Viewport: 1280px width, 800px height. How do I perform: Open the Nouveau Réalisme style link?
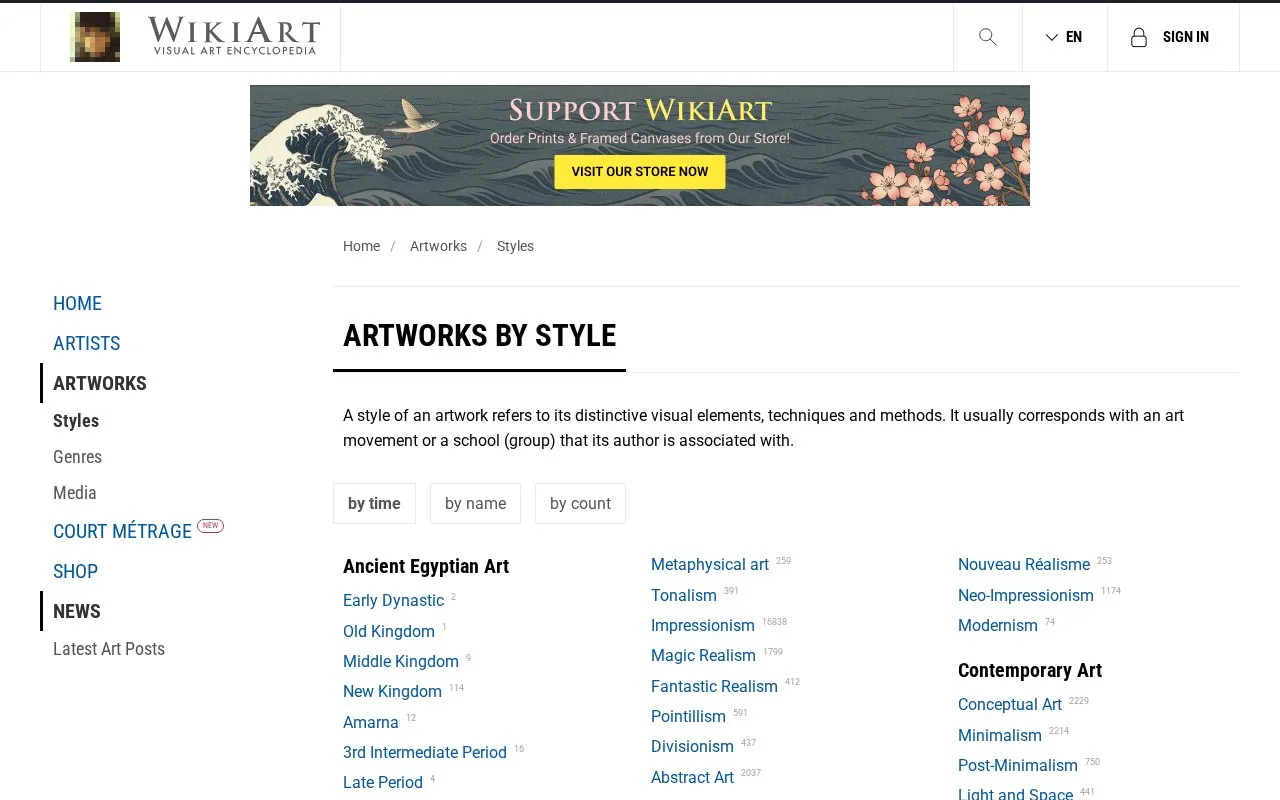tap(1024, 564)
